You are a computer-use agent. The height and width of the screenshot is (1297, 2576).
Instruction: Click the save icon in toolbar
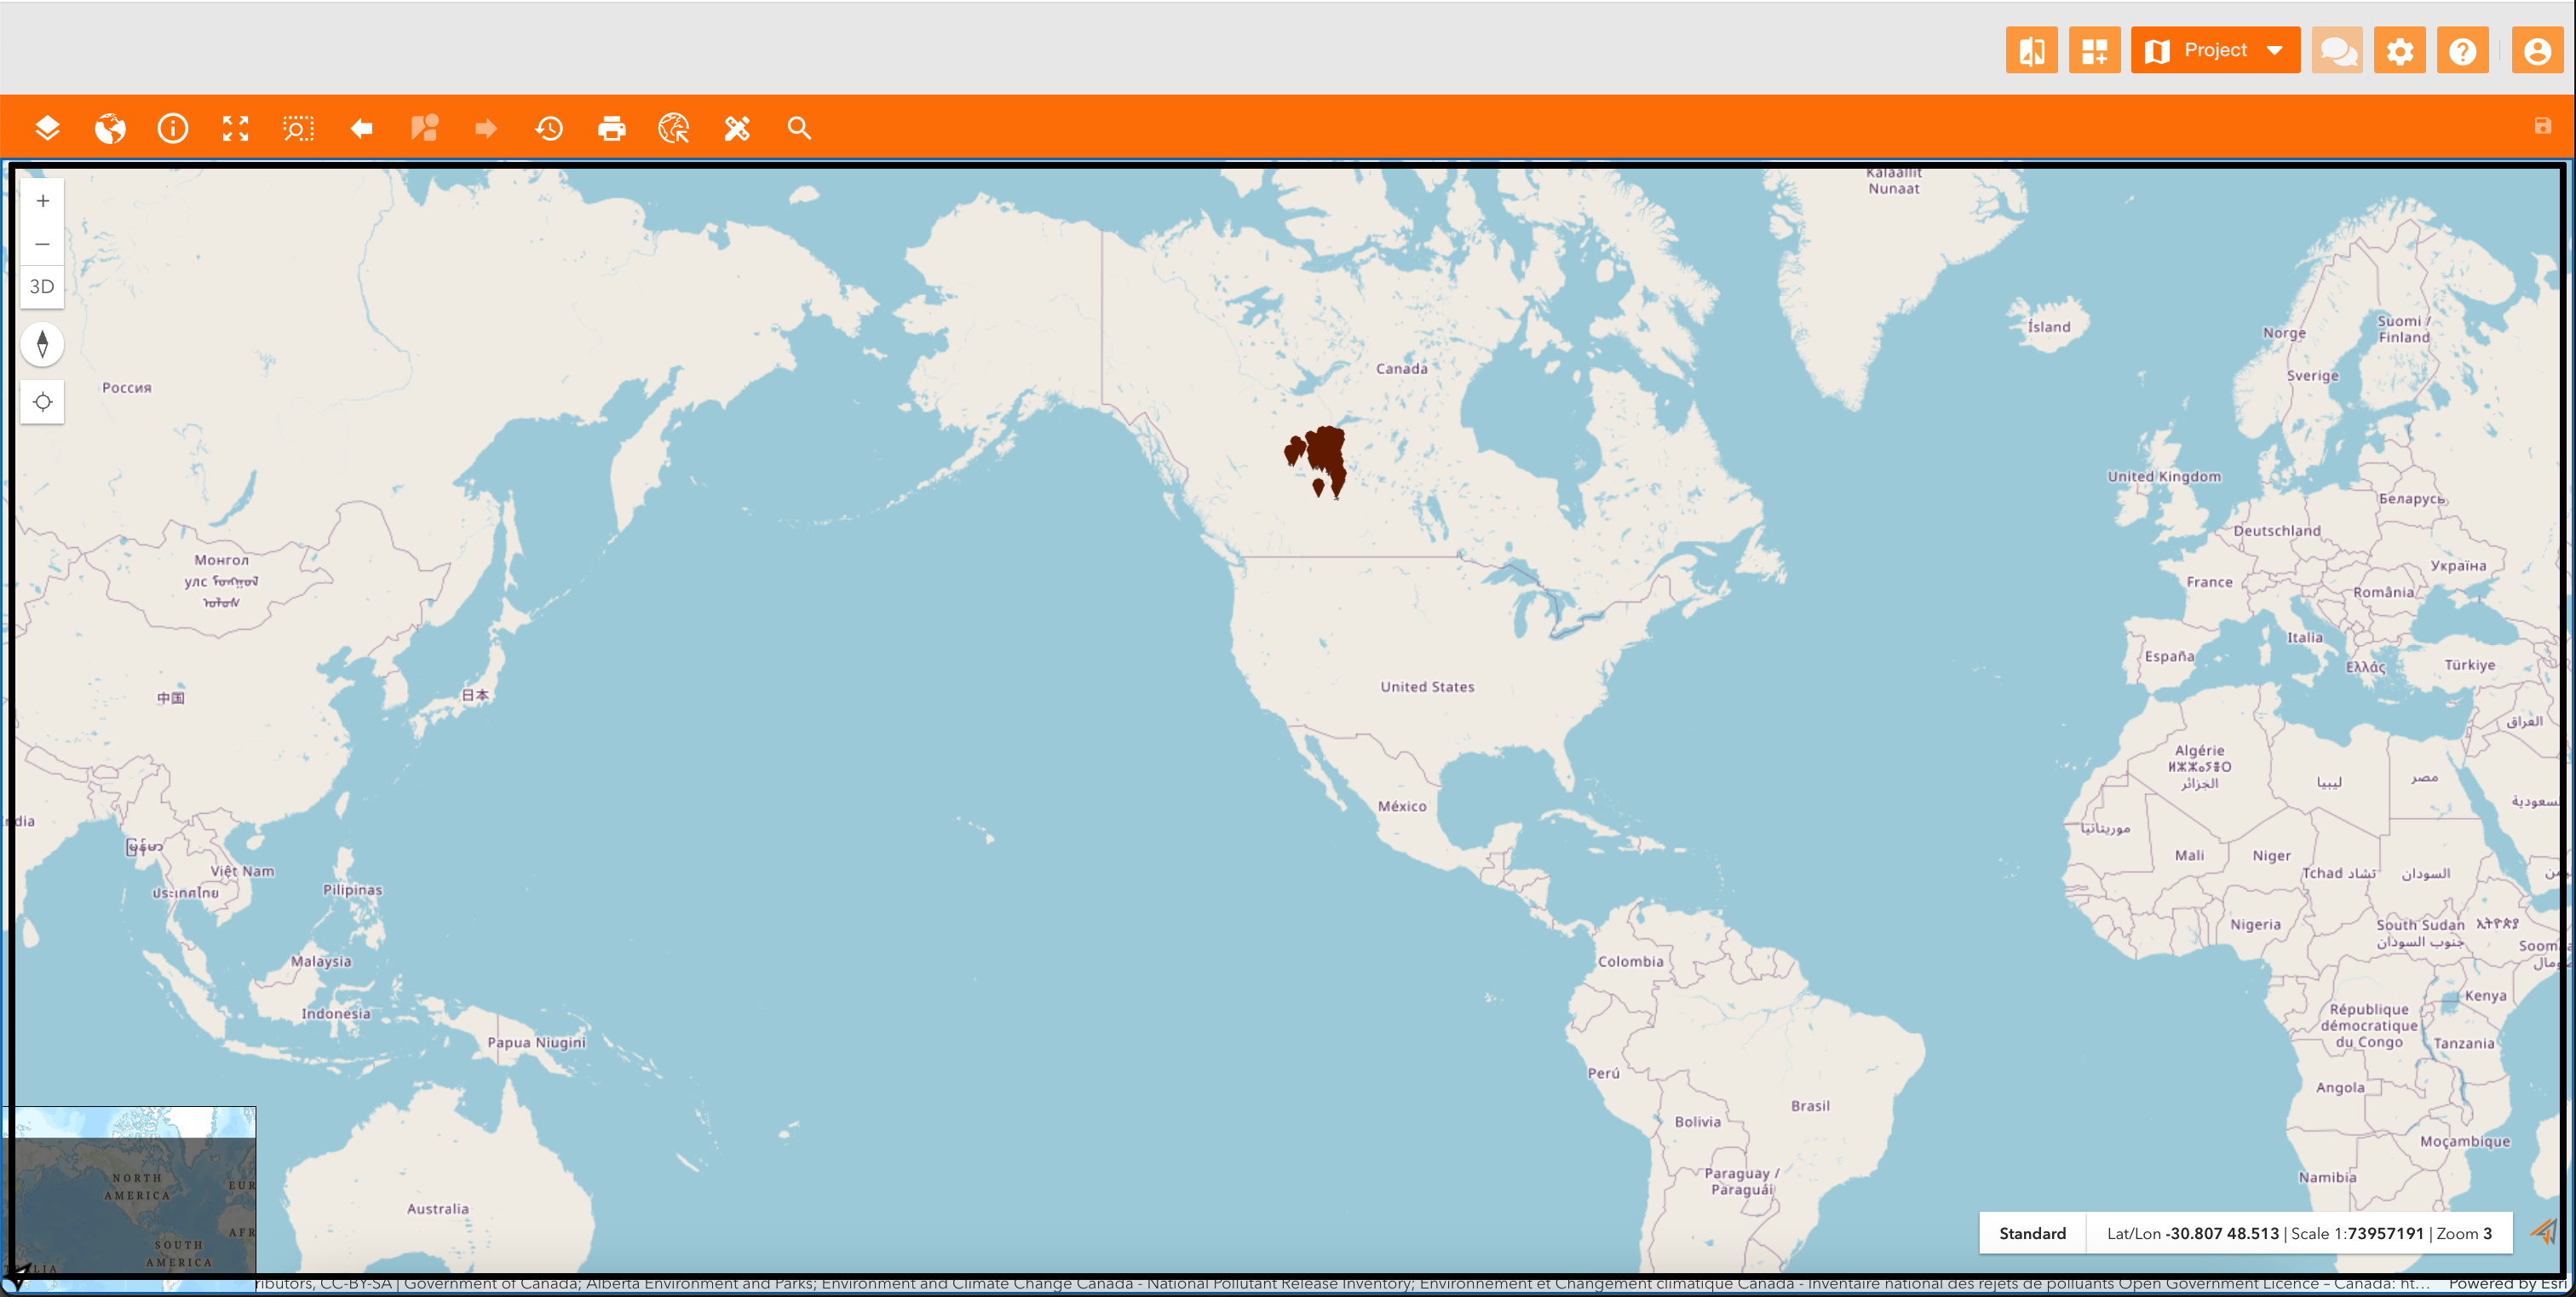point(2543,126)
